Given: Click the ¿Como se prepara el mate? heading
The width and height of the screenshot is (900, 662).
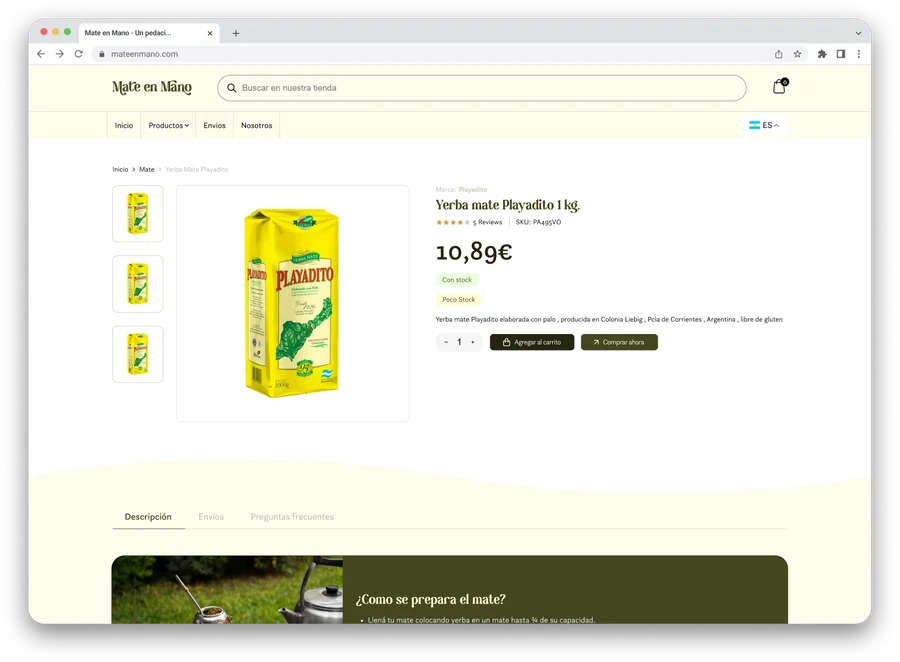Looking at the screenshot, I should (x=430, y=599).
